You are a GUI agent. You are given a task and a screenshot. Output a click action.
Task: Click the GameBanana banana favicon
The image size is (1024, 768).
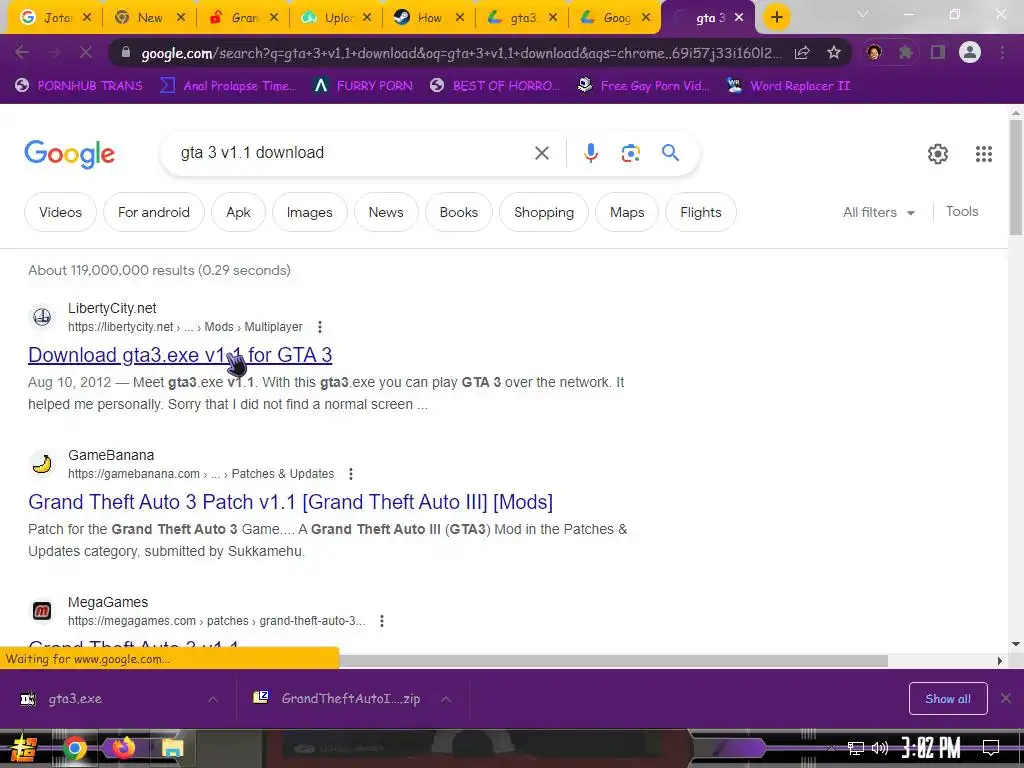pos(42,464)
